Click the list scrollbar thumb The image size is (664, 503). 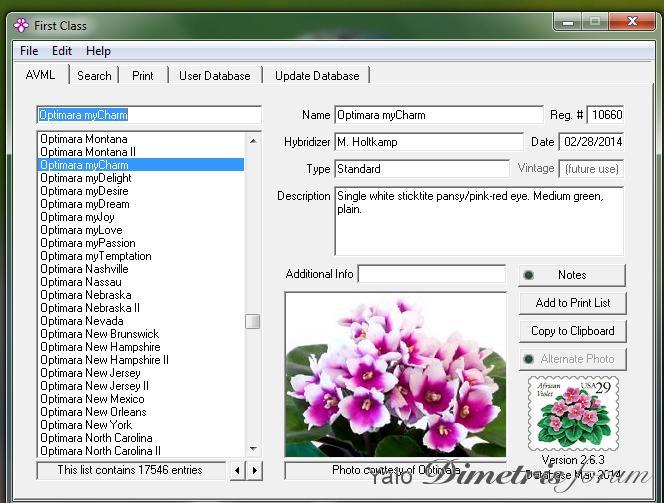253,321
